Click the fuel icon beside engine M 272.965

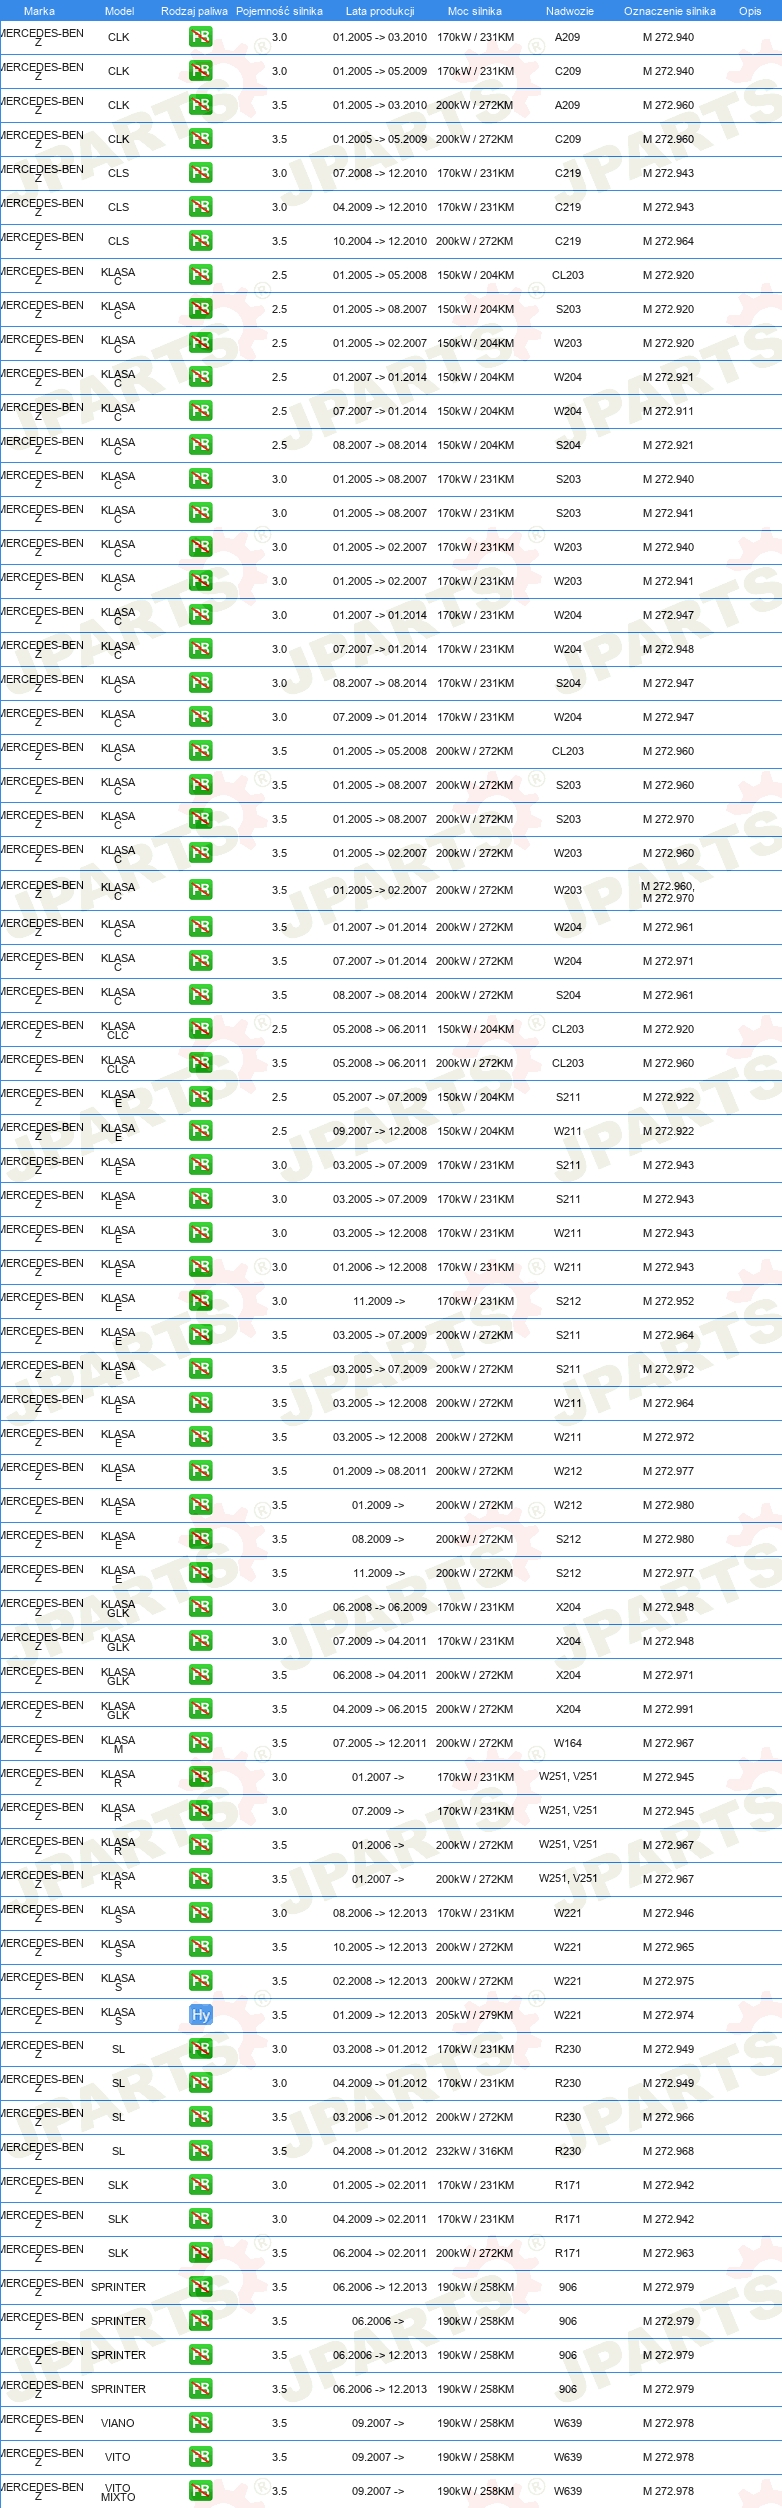coord(201,1947)
